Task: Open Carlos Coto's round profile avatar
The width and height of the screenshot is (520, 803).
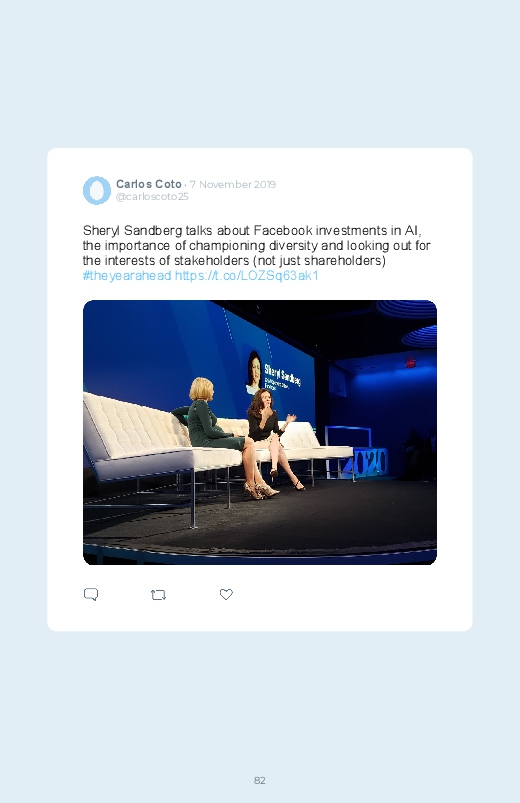Action: coord(97,190)
